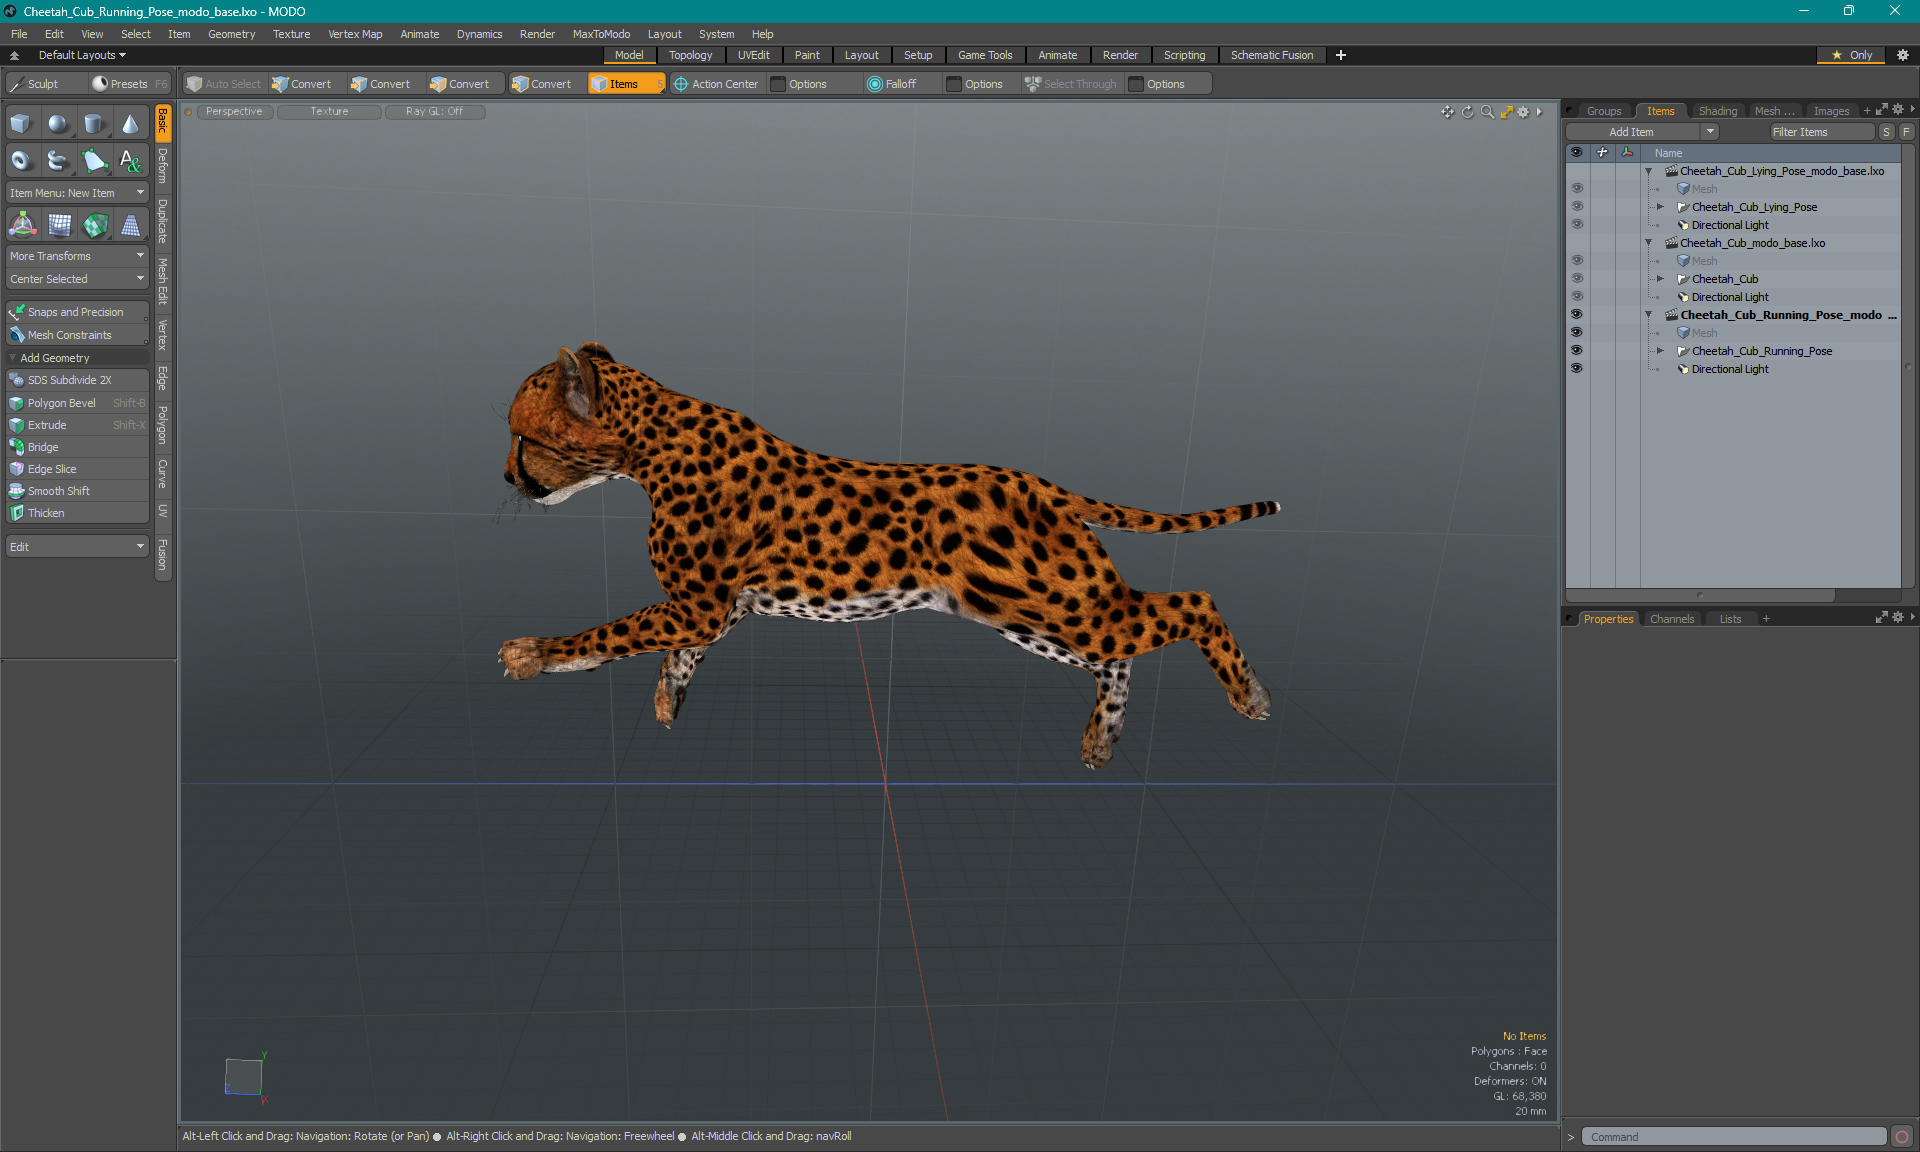Click Polygon Bevel tool
Viewport: 1920px width, 1152px height.
(x=77, y=403)
